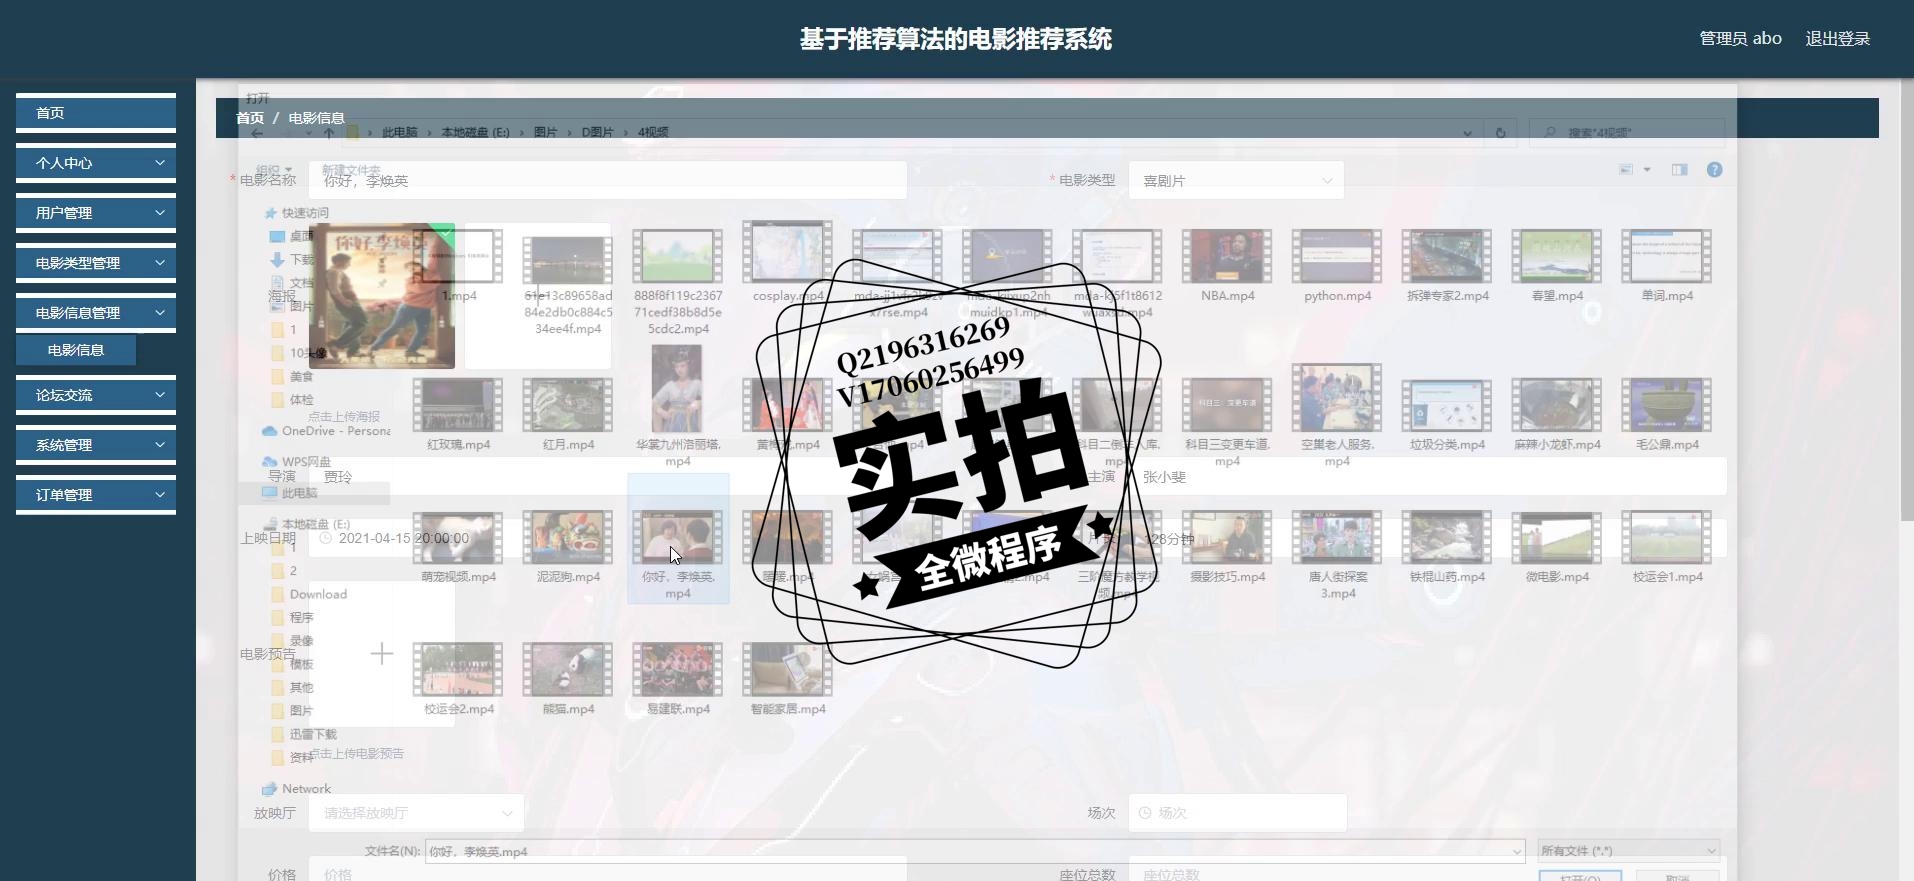The height and width of the screenshot is (881, 1914).
Task: Select the 萌宠视频.mp4 video file
Action: 458,547
